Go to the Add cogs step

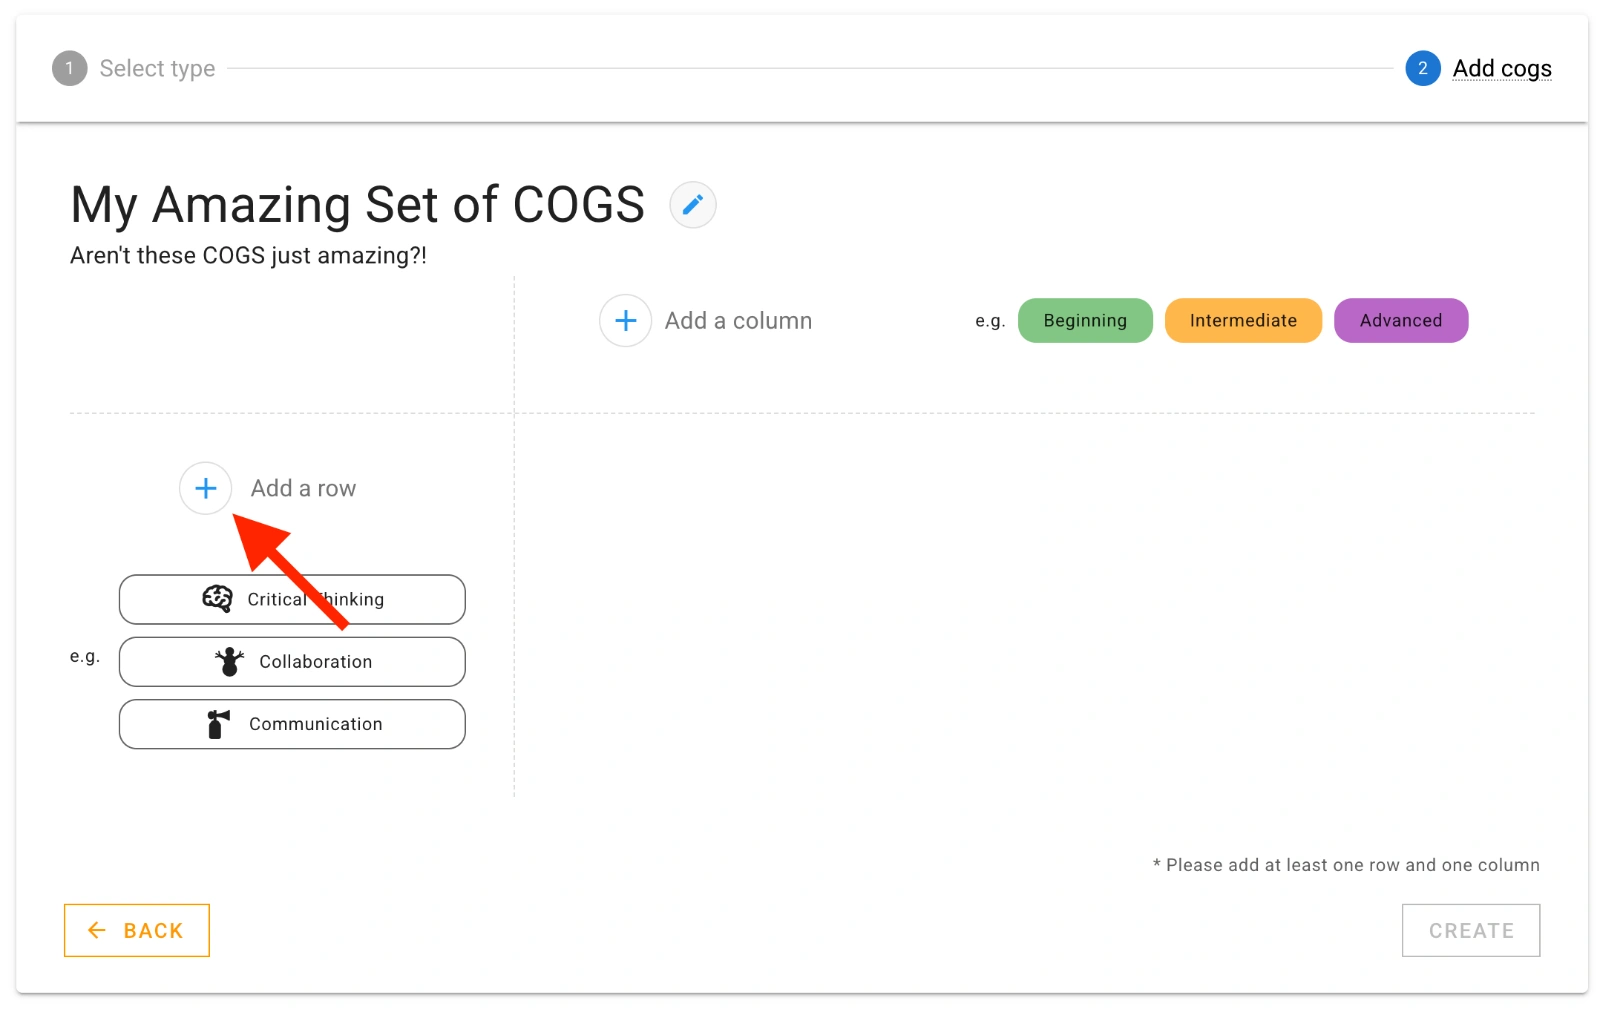click(1501, 68)
